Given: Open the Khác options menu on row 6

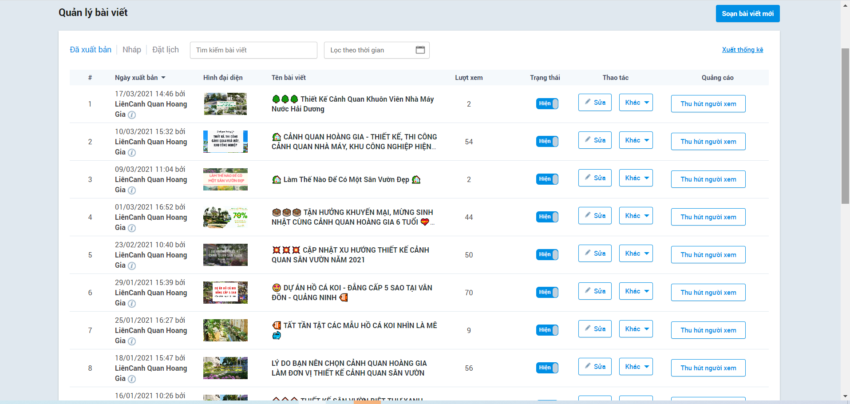Looking at the screenshot, I should click(636, 292).
